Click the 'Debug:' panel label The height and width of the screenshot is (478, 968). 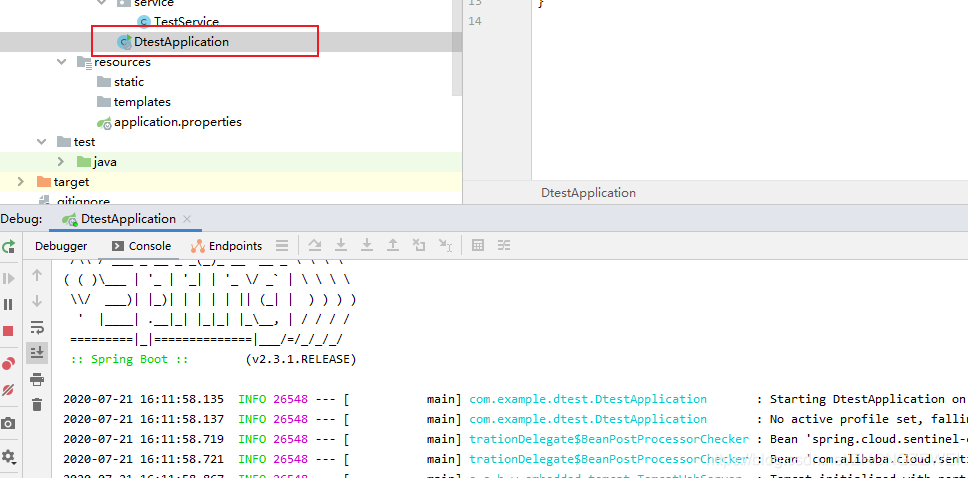(x=22, y=219)
